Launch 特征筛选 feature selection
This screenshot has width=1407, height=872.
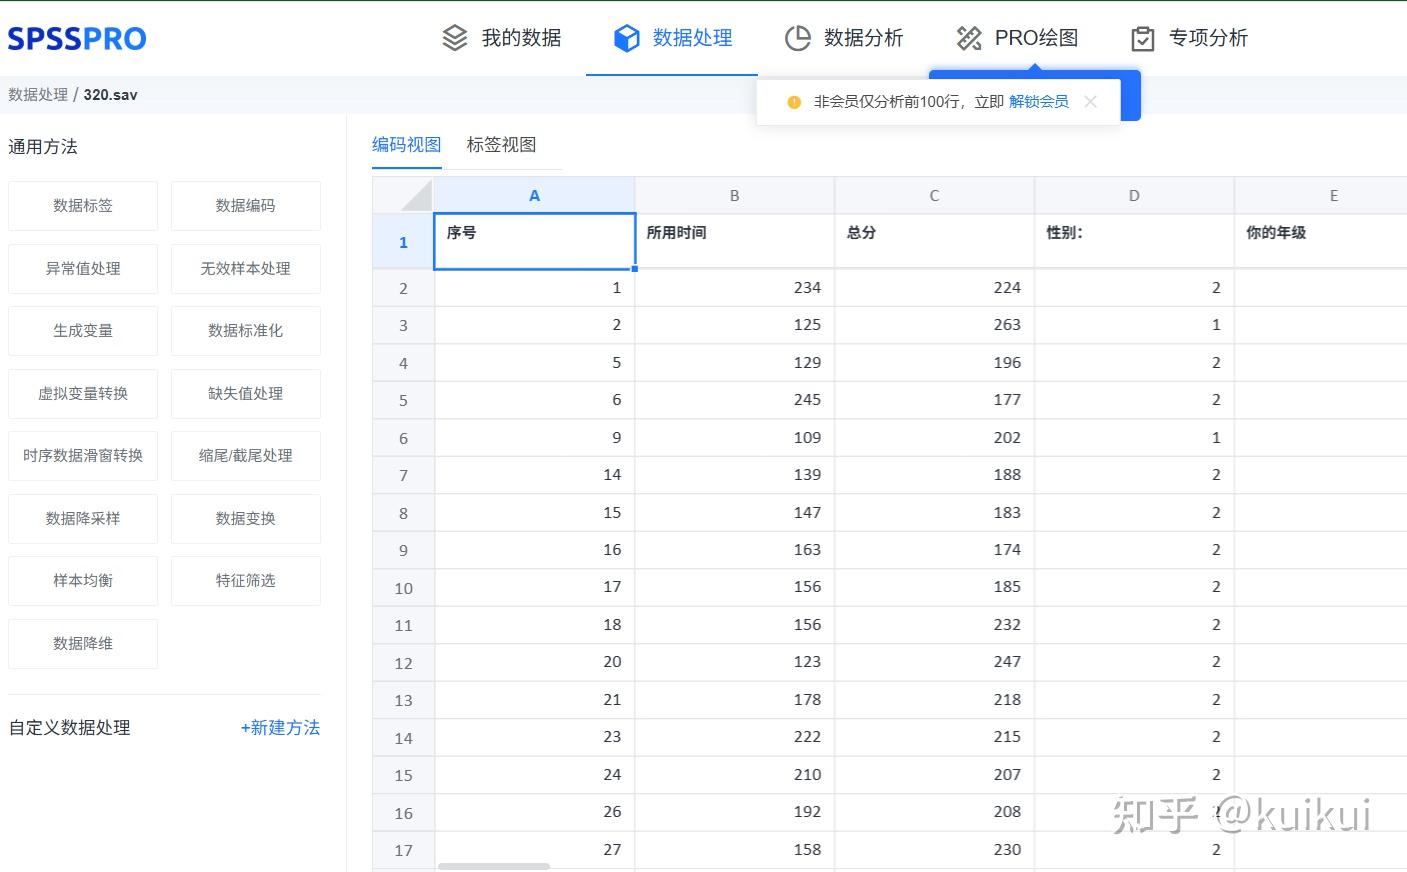coord(245,580)
